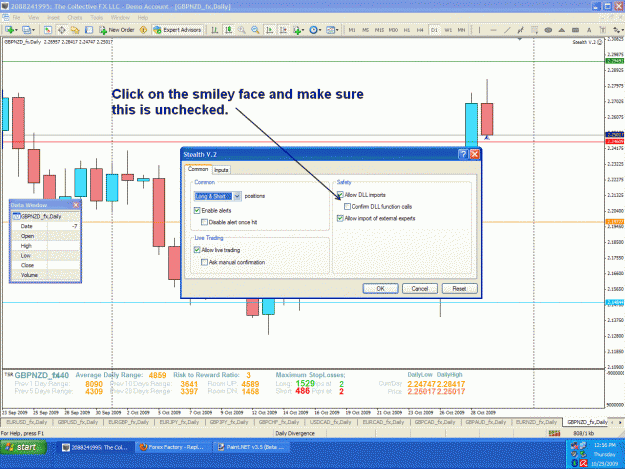This screenshot has width=625, height=469.
Task: Select the M1 timeframe button
Action: point(352,30)
